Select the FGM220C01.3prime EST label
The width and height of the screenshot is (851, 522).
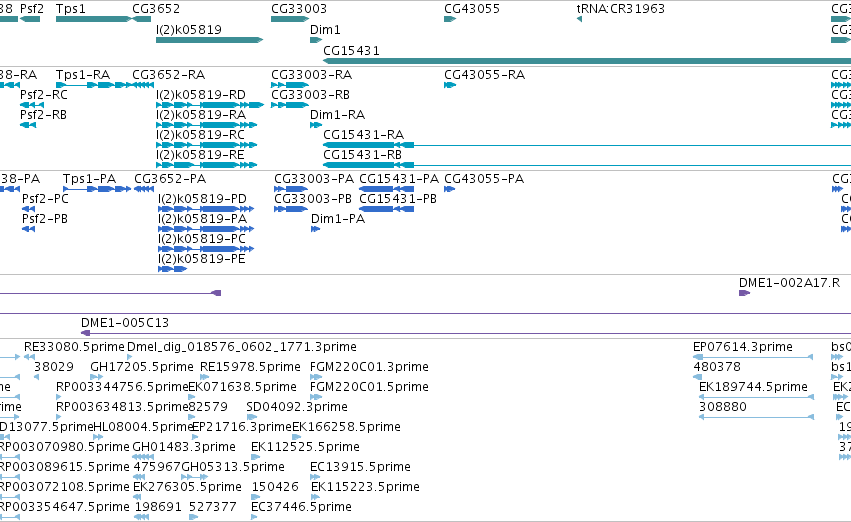(369, 367)
